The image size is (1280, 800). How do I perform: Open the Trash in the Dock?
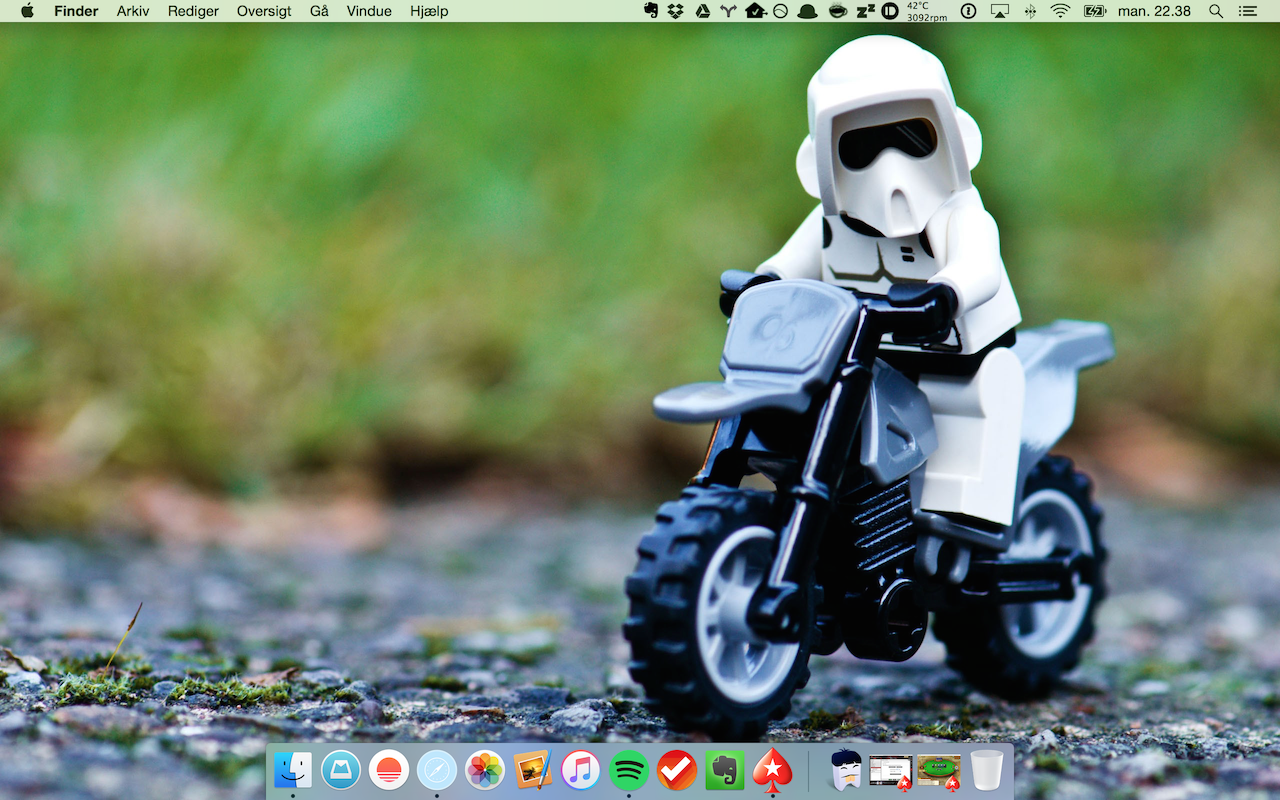coord(987,770)
